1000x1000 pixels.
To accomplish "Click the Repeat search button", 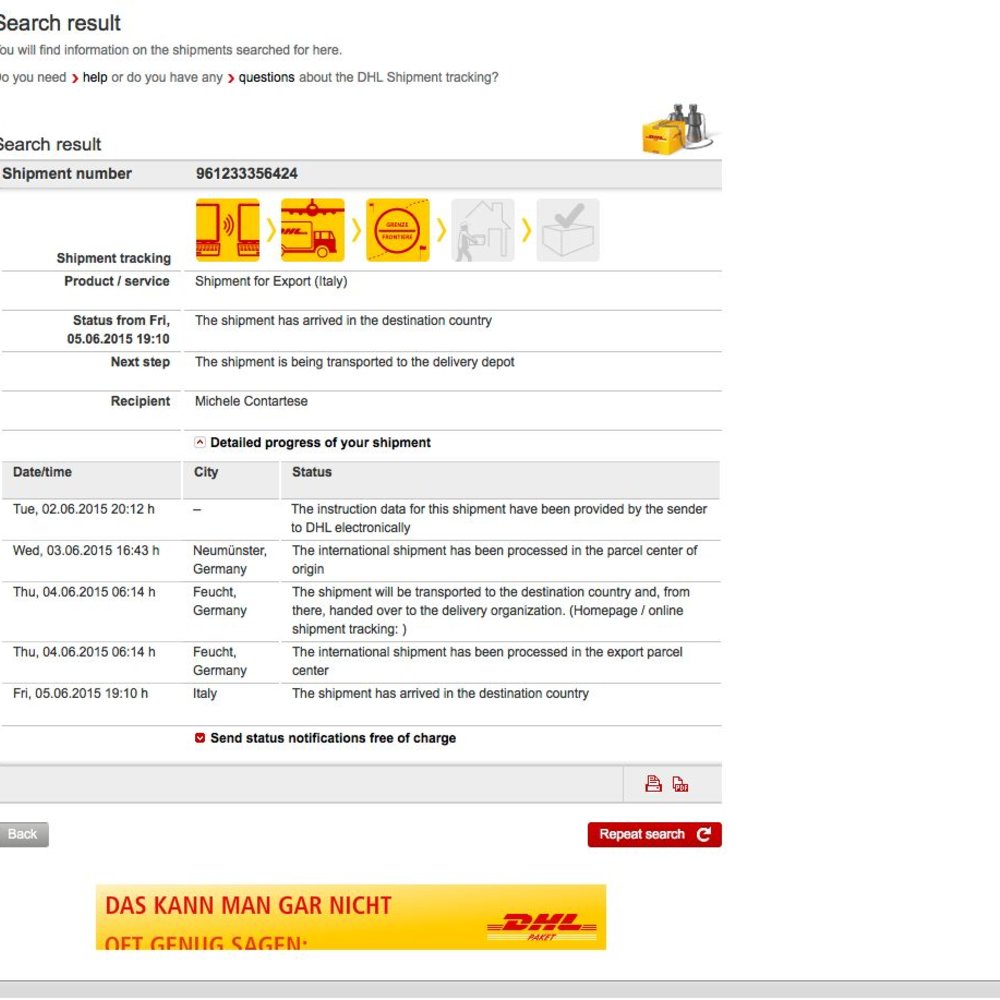I will coord(654,834).
